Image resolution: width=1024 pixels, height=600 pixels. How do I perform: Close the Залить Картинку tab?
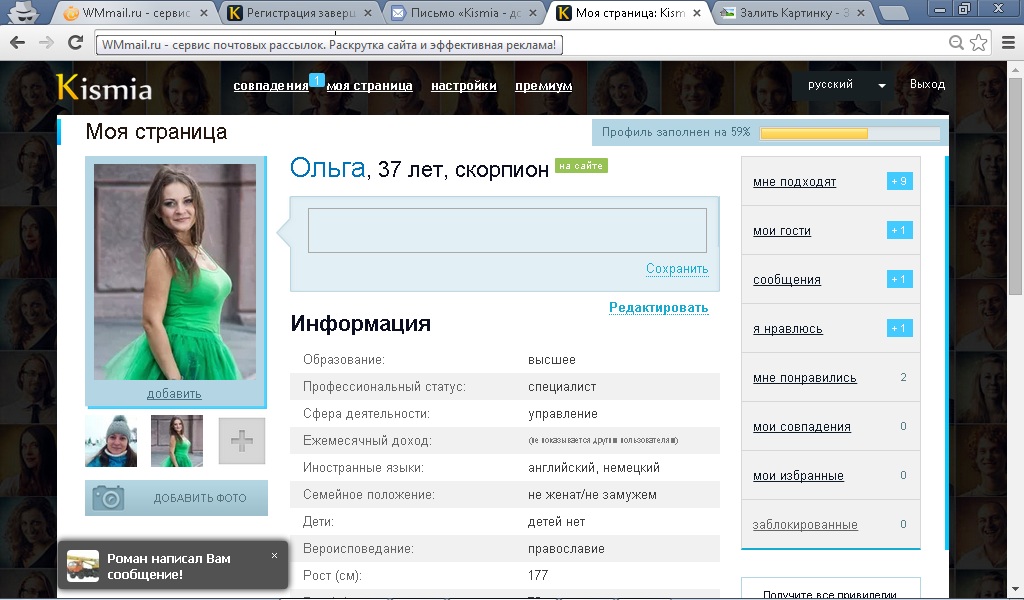click(x=861, y=12)
